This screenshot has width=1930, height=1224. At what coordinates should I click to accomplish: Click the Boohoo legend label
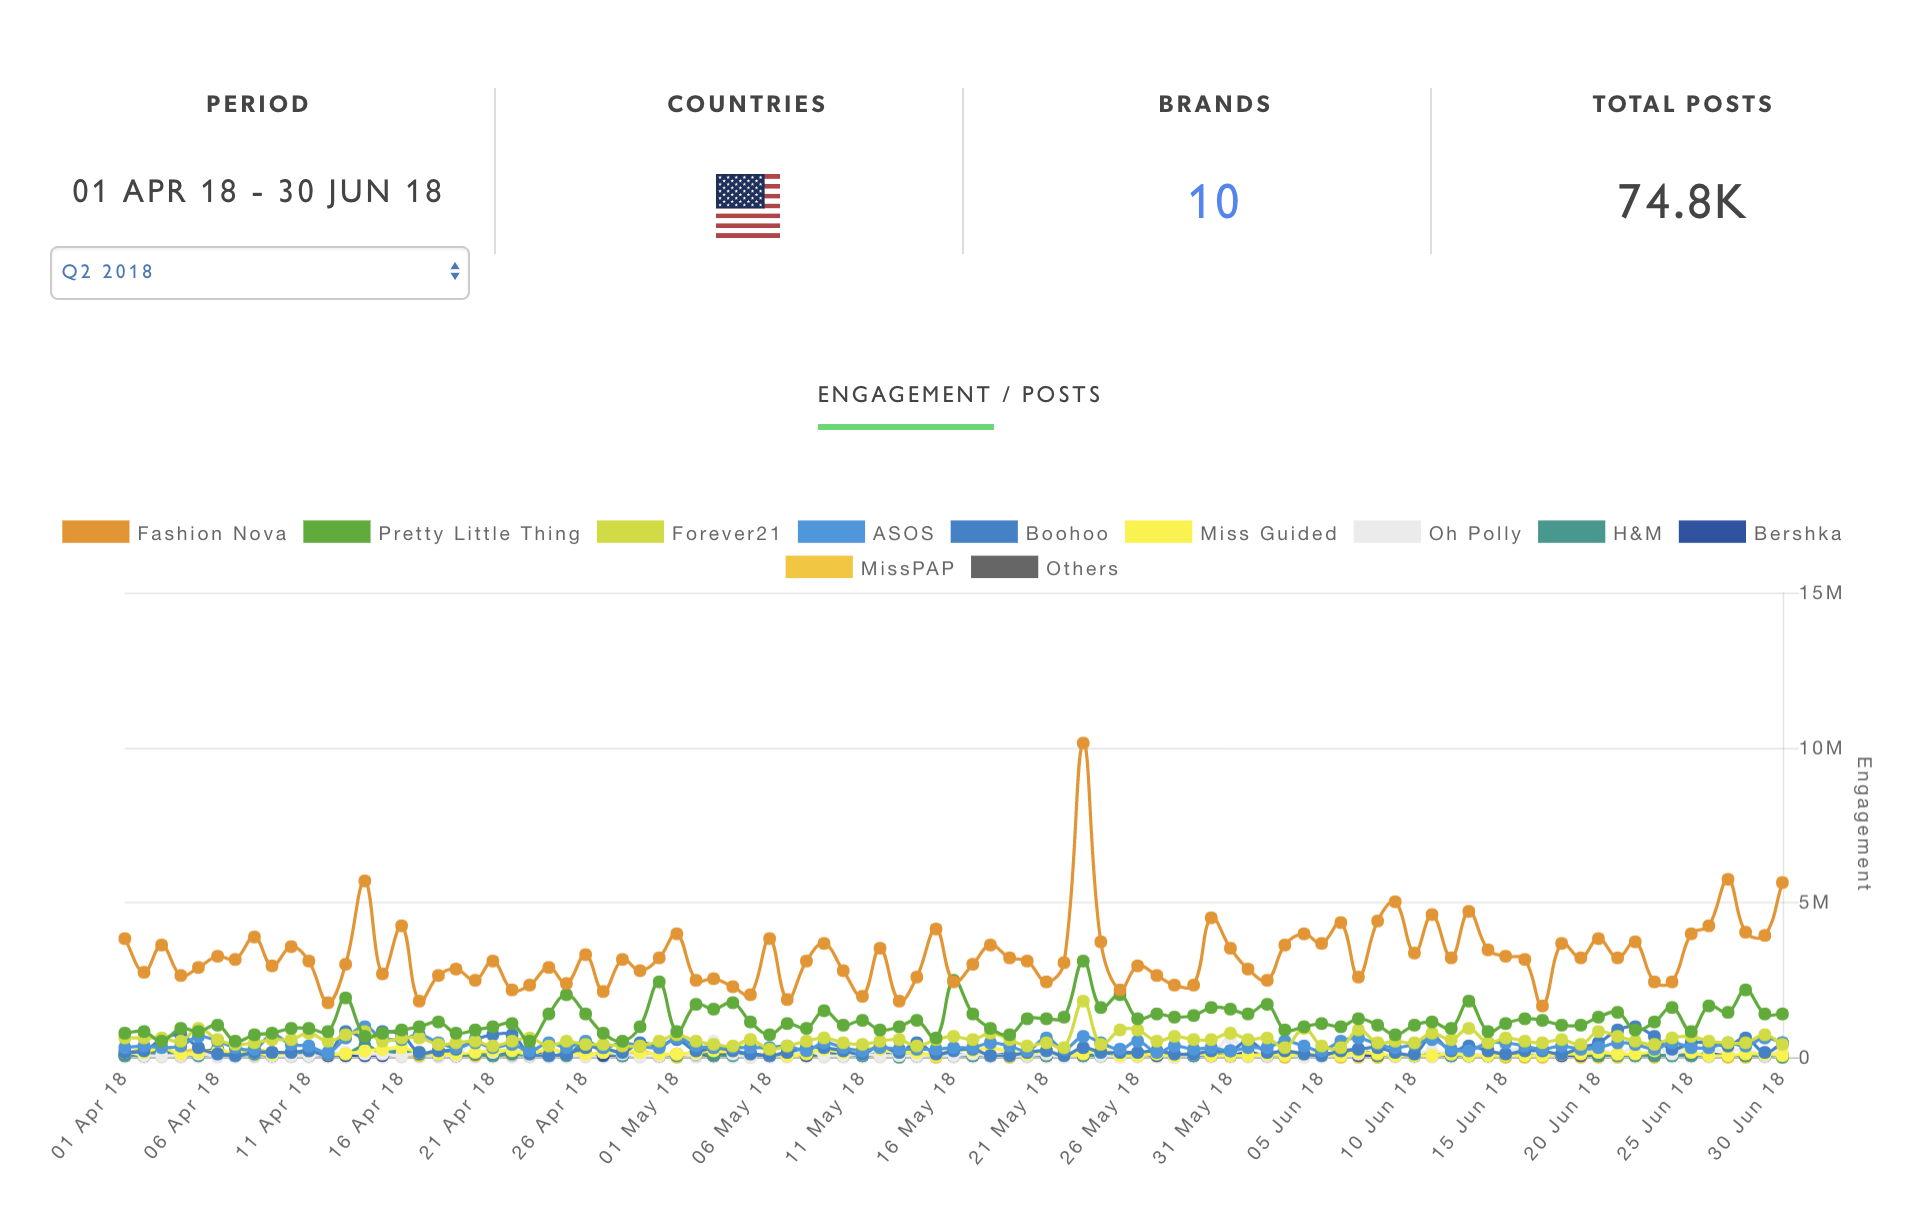tap(1067, 533)
